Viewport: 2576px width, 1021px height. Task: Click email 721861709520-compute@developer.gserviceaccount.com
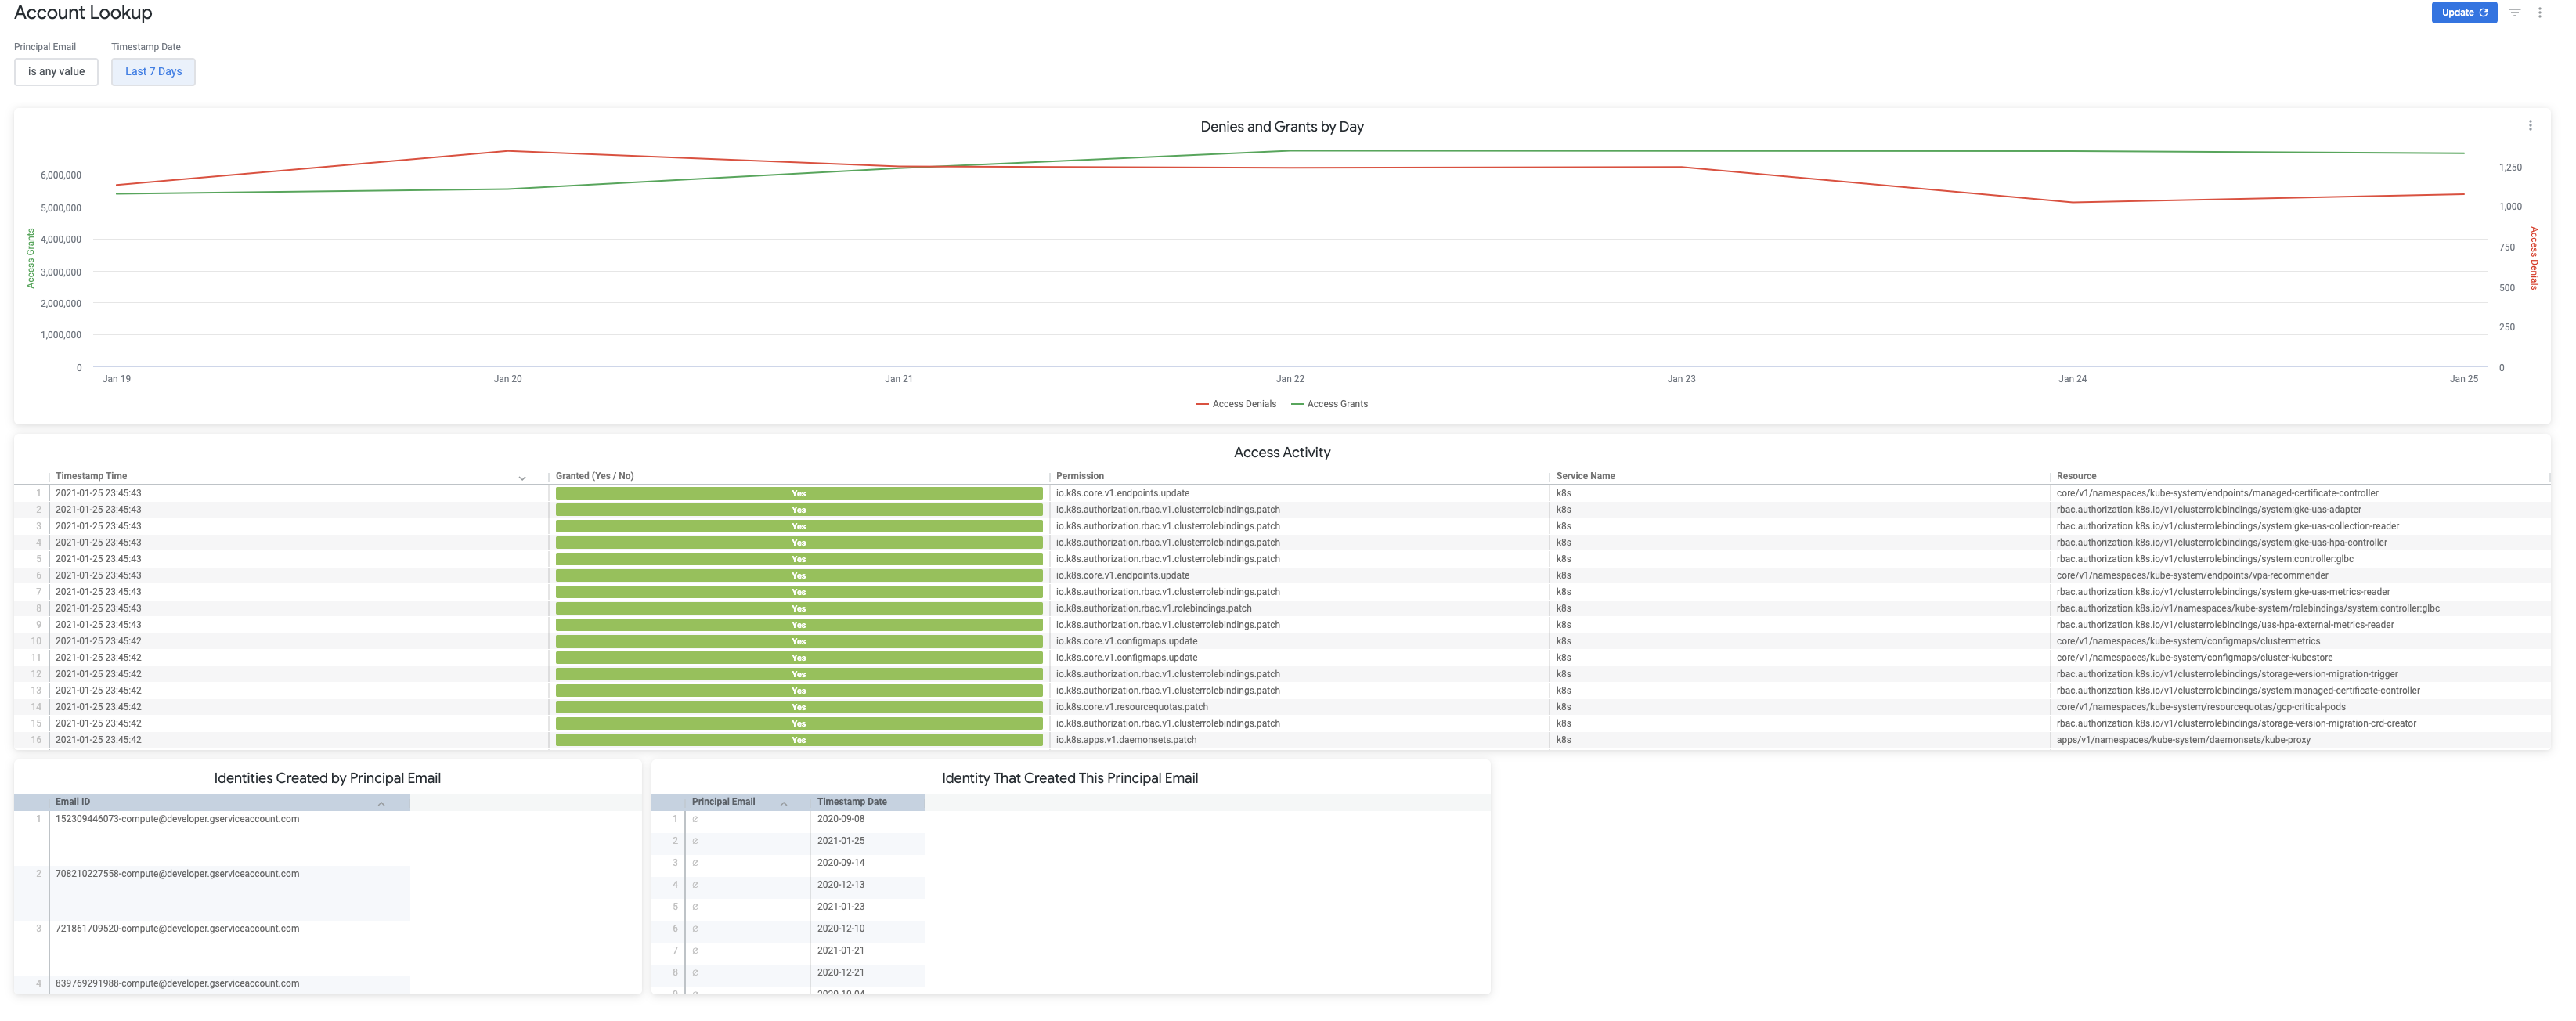(x=177, y=929)
